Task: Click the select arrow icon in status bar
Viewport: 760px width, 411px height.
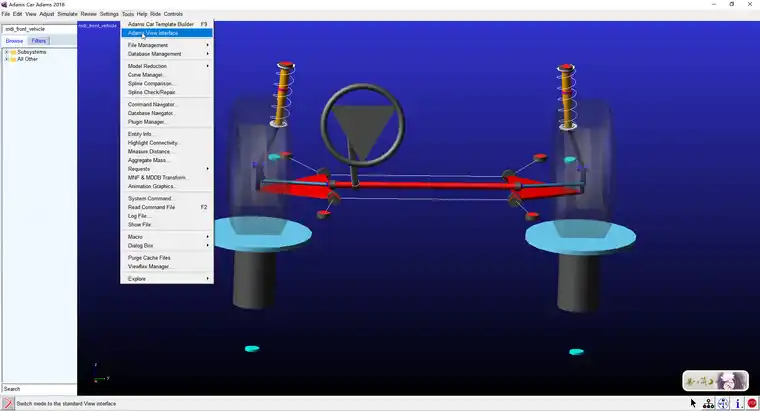Action: 693,403
